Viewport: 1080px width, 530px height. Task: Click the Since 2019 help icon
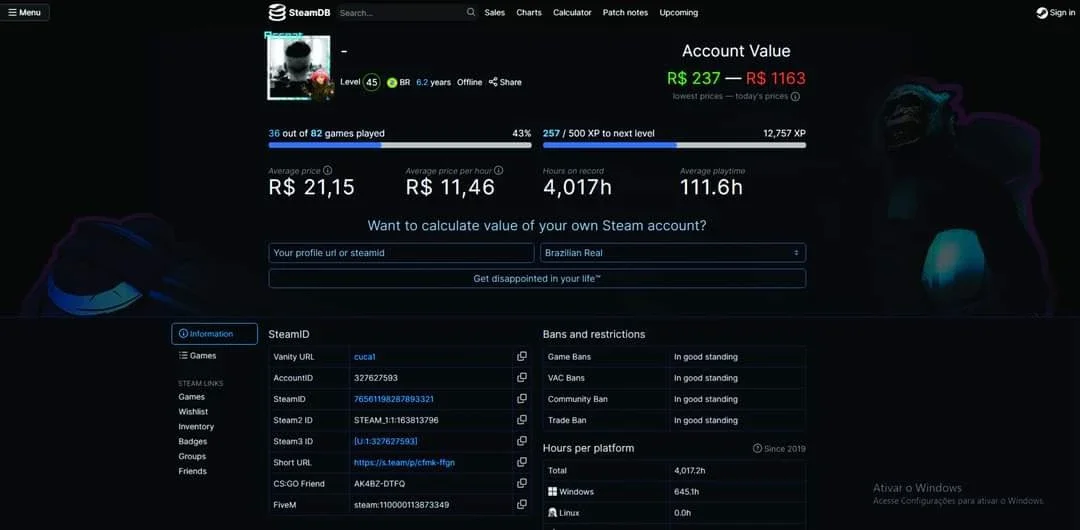click(758, 449)
